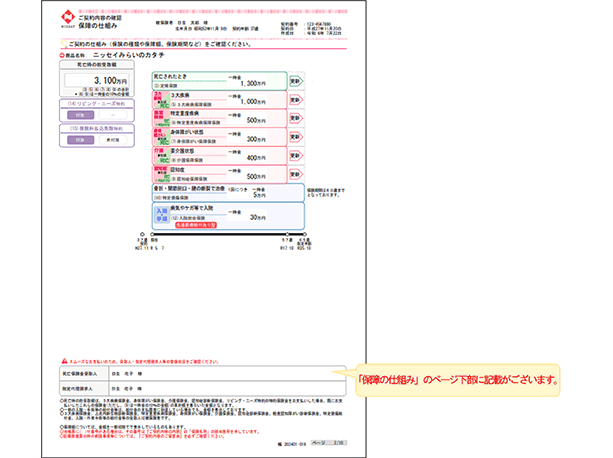Click the 死亡保険金受取人 label cell
Screen dimensions: 613x458
84,374
